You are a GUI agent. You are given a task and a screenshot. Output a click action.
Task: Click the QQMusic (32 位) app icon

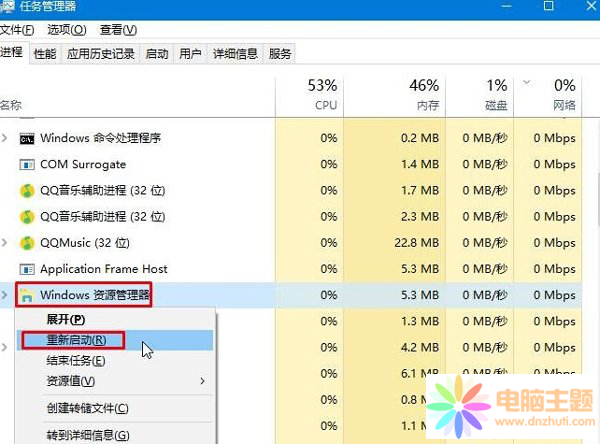coord(27,243)
